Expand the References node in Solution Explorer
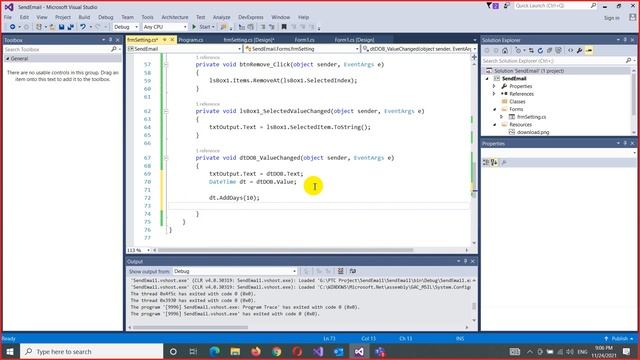The width and height of the screenshot is (640, 360). (x=494, y=94)
